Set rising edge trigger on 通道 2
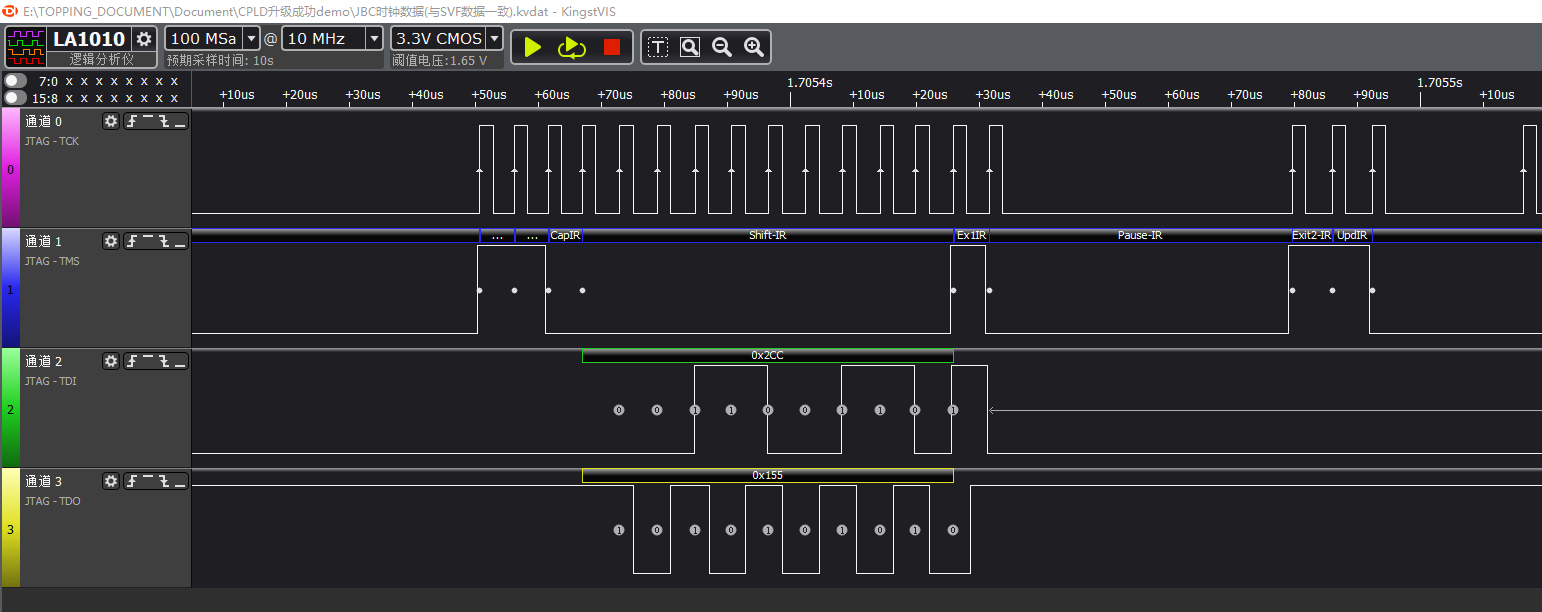This screenshot has width=1542, height=612. click(132, 361)
